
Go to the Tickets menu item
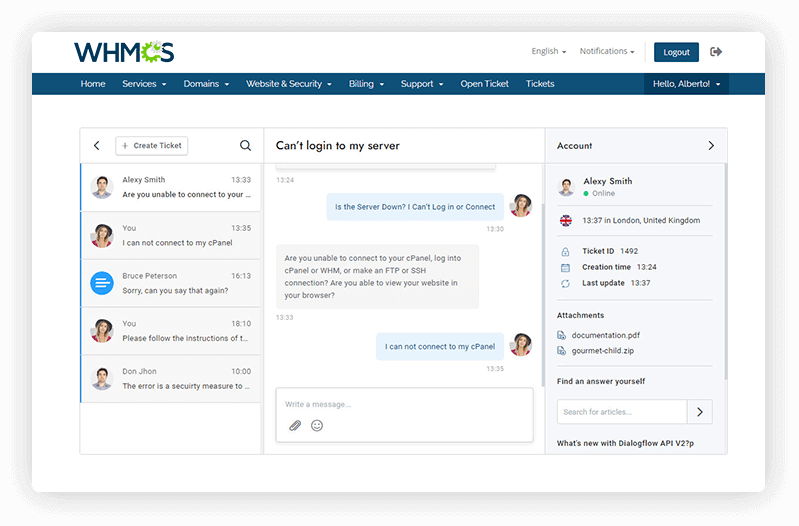[x=540, y=84]
